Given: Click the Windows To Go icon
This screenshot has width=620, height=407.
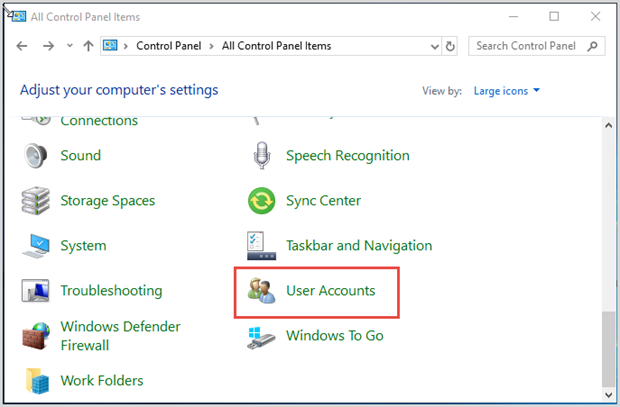Looking at the screenshot, I should pyautogui.click(x=262, y=336).
